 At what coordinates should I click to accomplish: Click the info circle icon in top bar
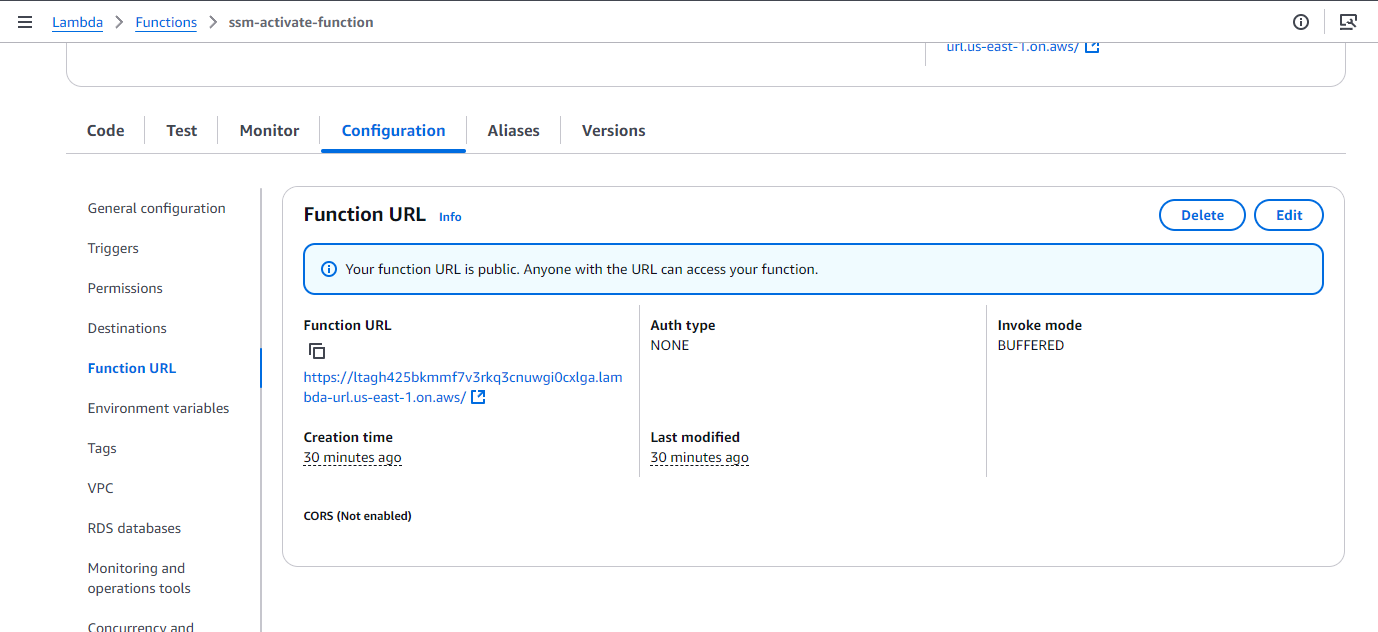click(x=1301, y=22)
